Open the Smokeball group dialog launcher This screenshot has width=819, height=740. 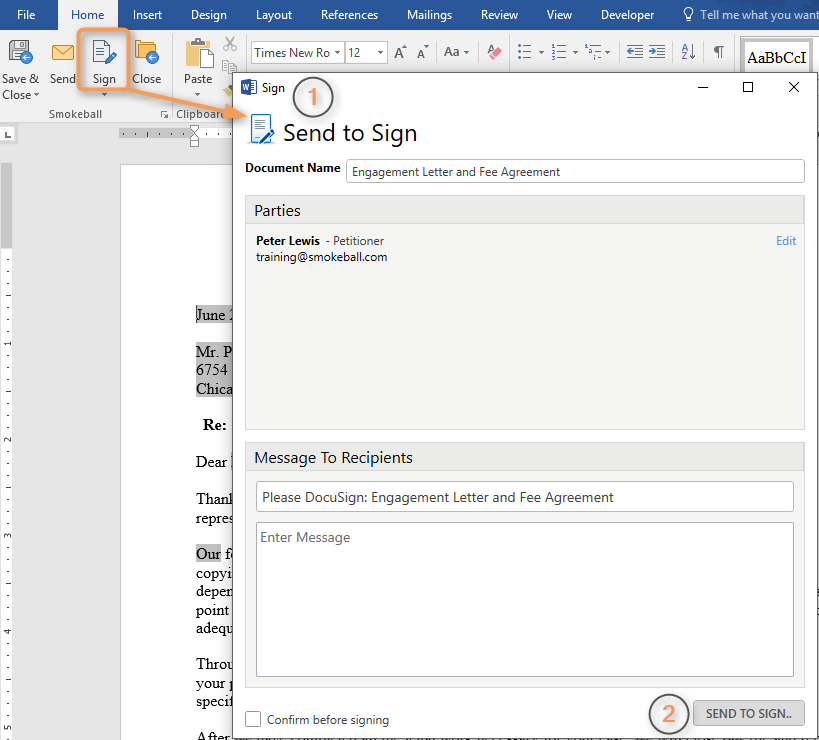tap(165, 114)
